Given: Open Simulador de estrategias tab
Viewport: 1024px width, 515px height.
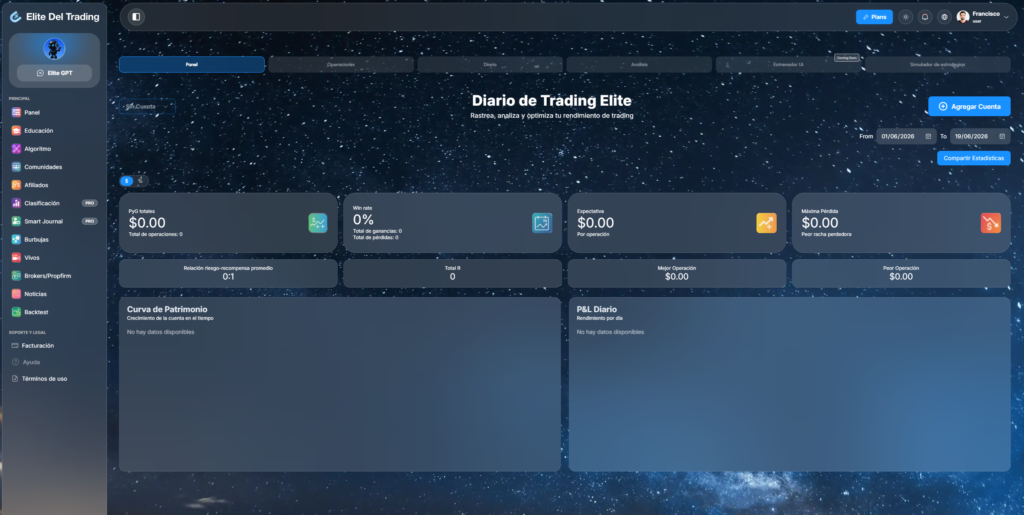Looking at the screenshot, I should pyautogui.click(x=938, y=65).
